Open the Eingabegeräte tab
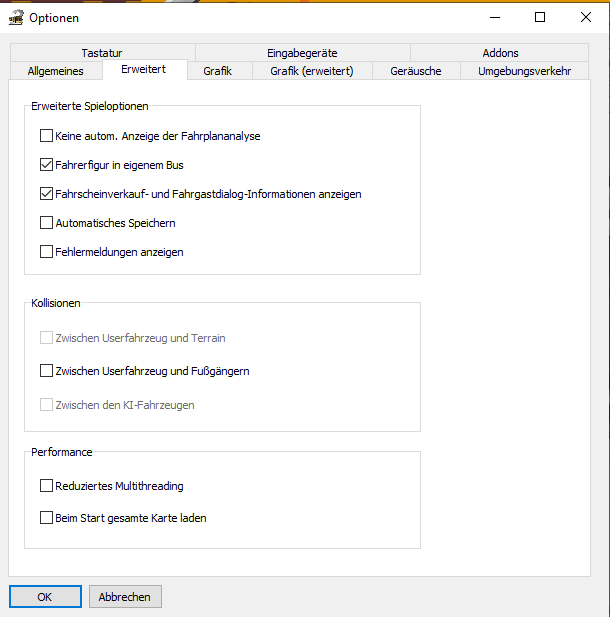Screen dimensions: 610x617 click(302, 53)
